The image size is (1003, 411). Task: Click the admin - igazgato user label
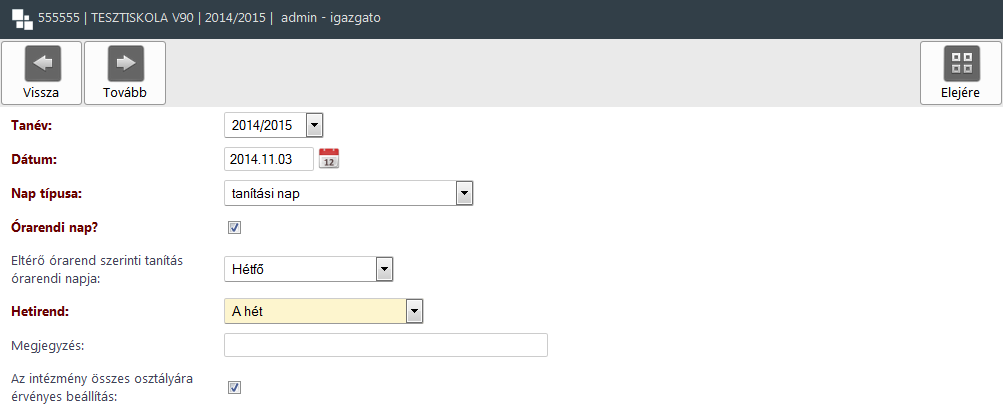pos(331,18)
